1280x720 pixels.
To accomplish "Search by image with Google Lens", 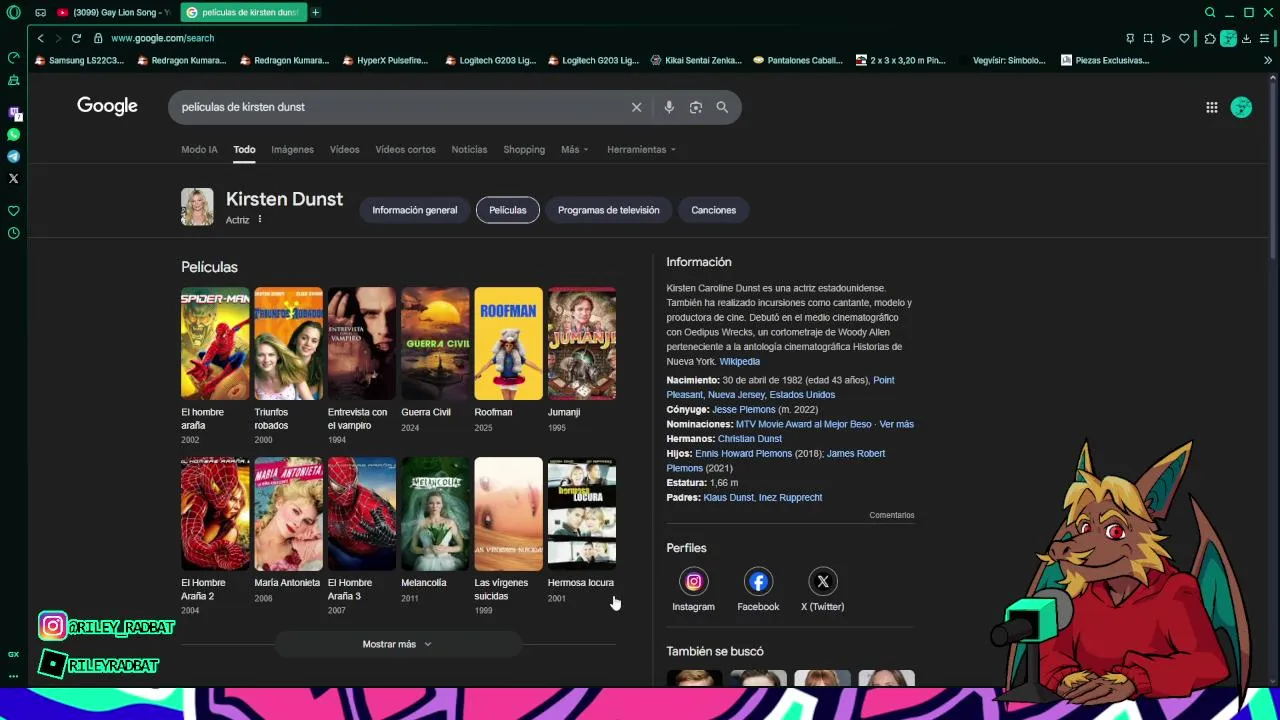I will click(x=696, y=107).
